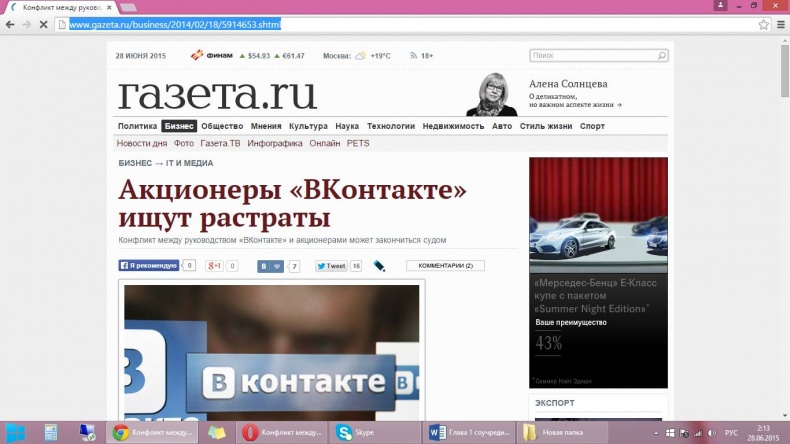Open the Бизнес section
The height and width of the screenshot is (444, 790).
tap(179, 126)
